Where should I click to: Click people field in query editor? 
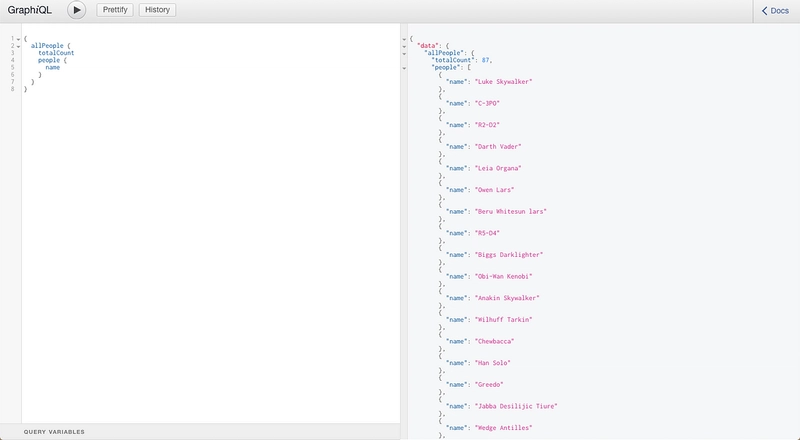(x=49, y=60)
